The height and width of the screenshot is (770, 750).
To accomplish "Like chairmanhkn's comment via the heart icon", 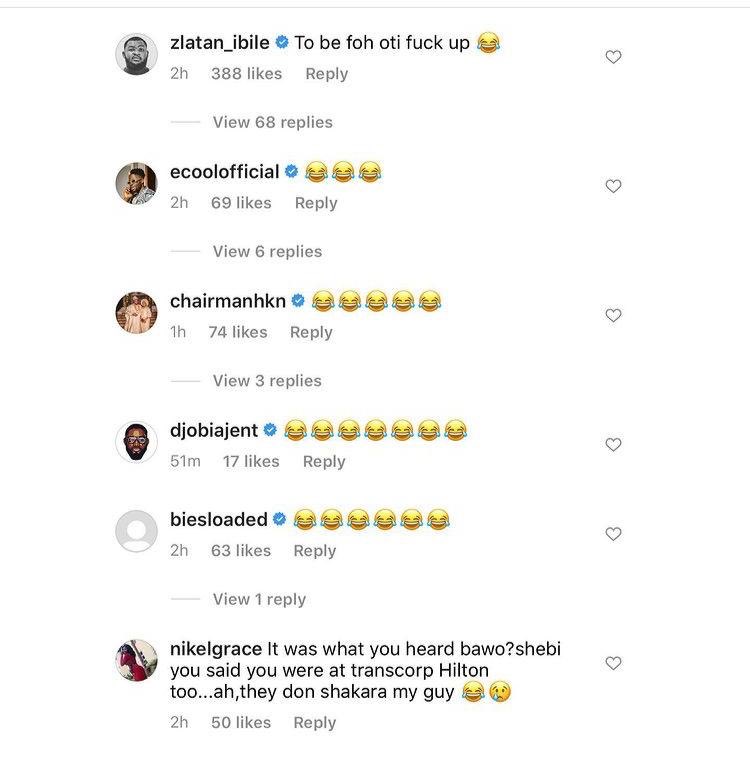I will (x=614, y=315).
